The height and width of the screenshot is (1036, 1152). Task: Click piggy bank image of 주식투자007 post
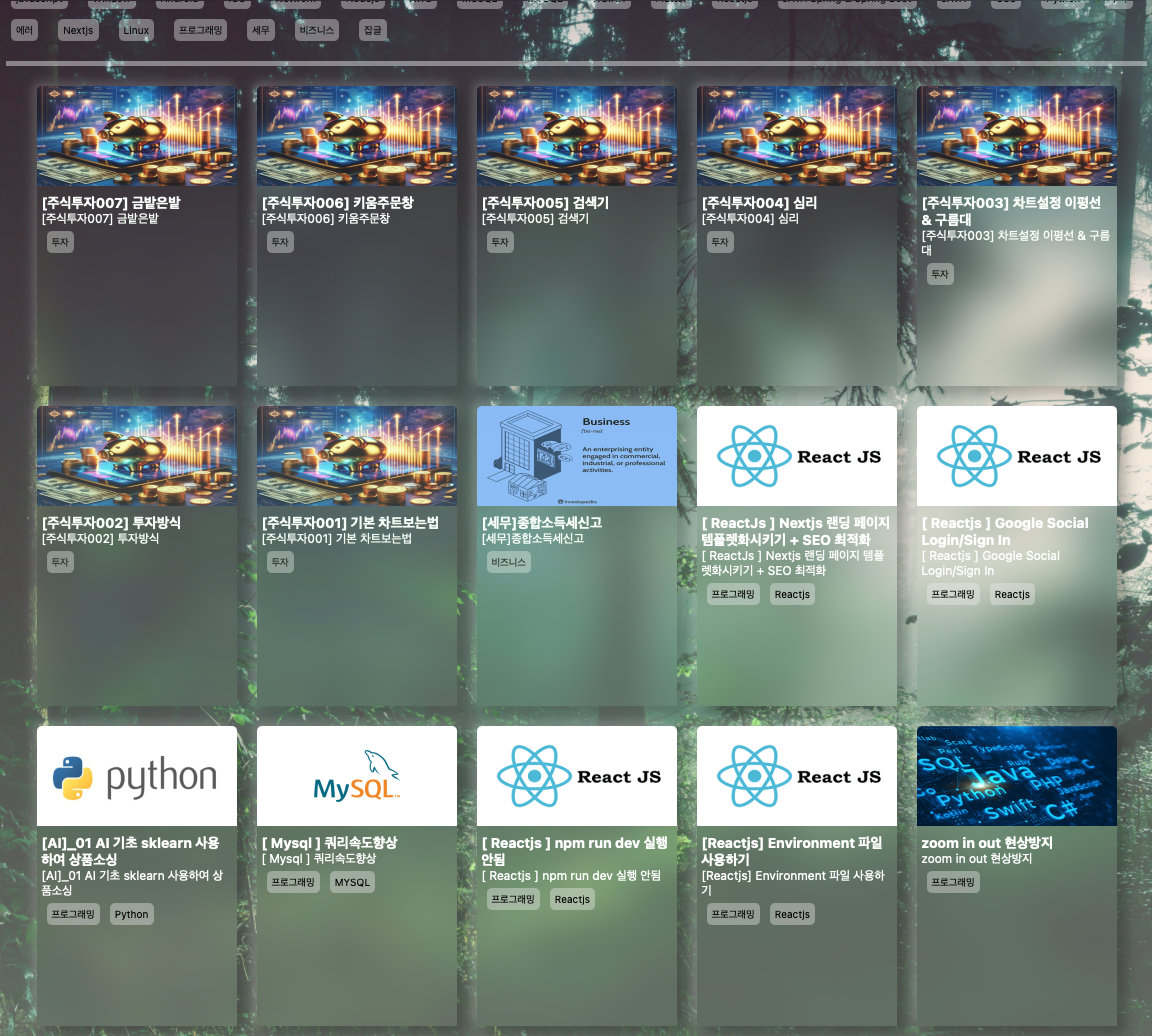pos(137,136)
